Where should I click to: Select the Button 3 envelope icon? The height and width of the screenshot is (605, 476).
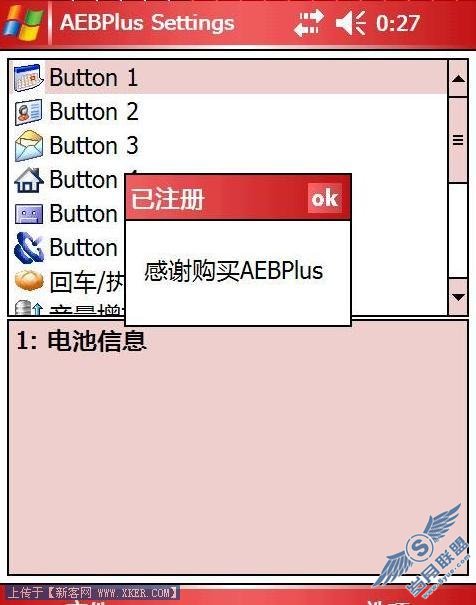tap(28, 145)
